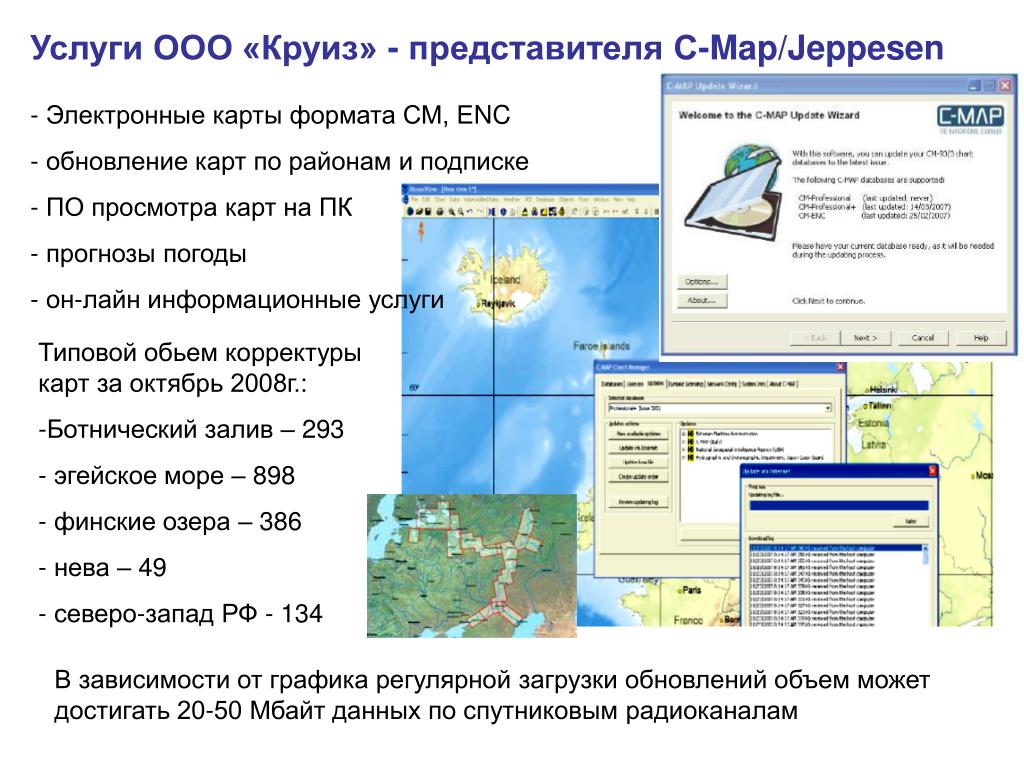Click Update via Internet in Chart Manager

639,448
